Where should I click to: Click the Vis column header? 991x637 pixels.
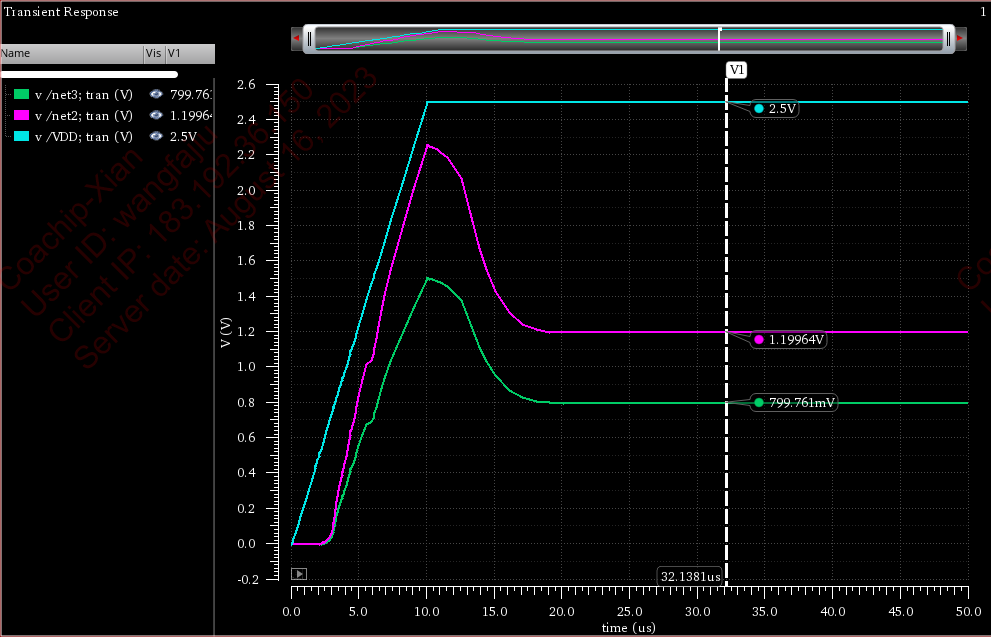tap(153, 53)
